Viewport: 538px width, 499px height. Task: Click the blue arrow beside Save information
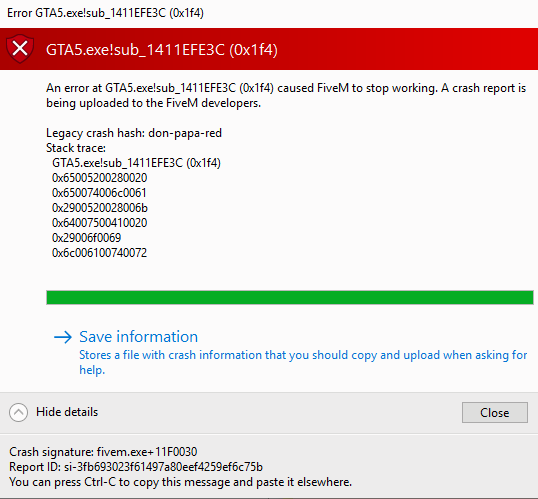(63, 337)
